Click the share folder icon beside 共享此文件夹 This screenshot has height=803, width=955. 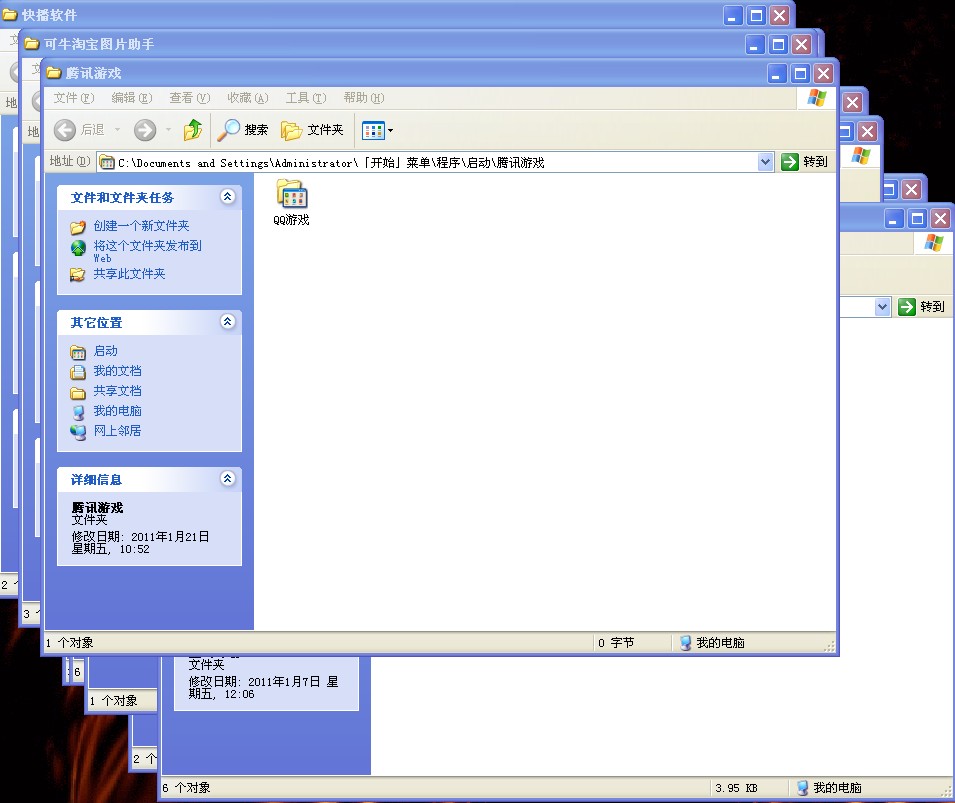point(78,275)
